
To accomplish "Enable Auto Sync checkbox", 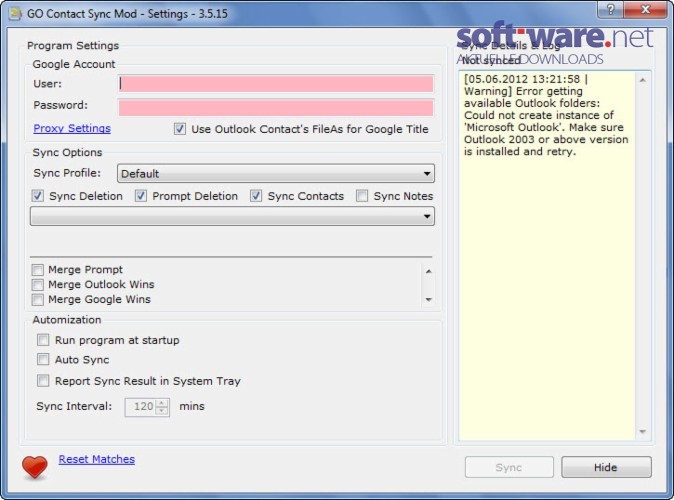I will click(x=43, y=359).
